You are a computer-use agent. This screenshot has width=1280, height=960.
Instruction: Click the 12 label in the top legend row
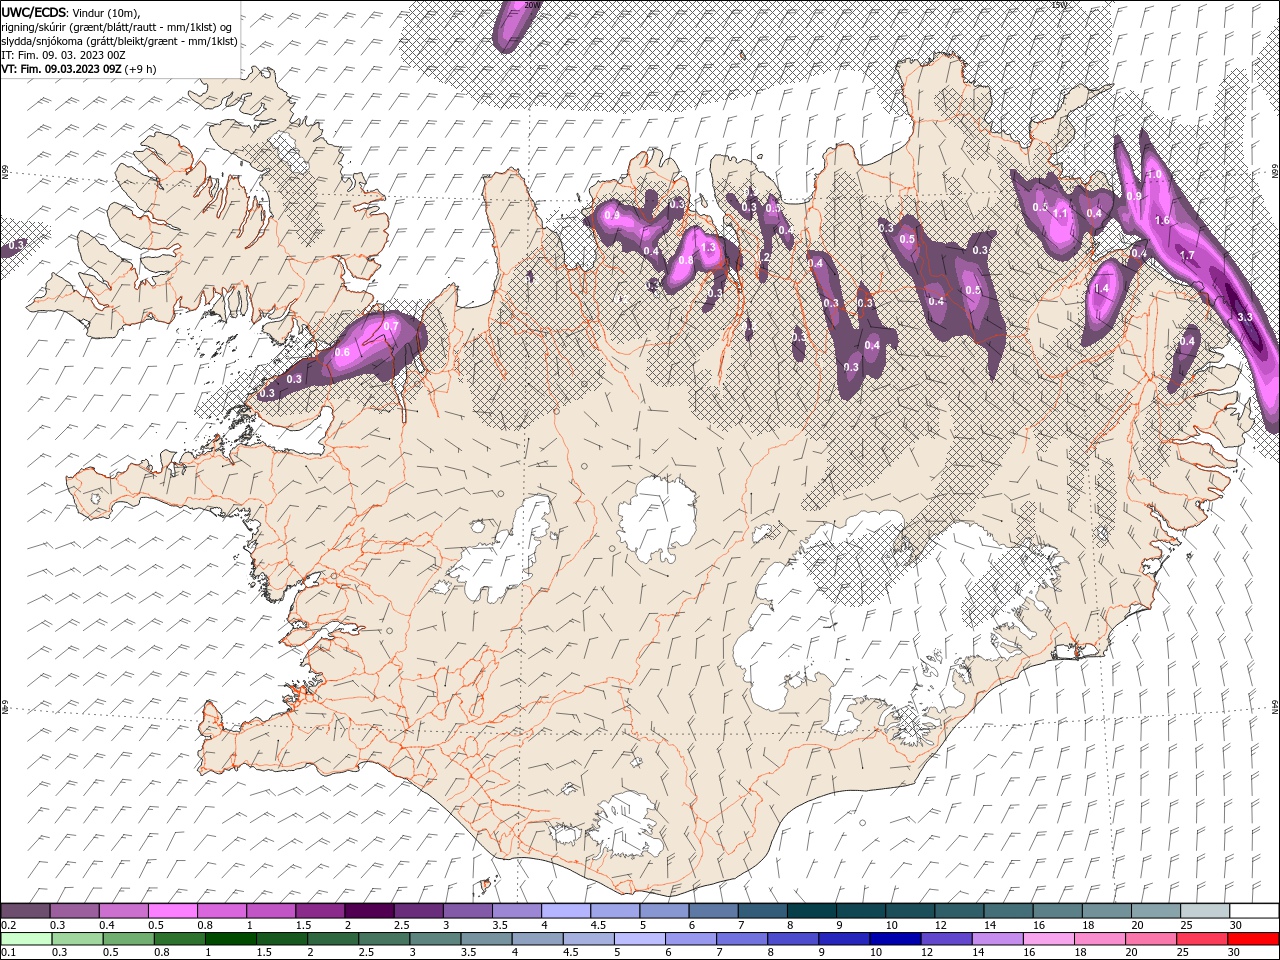pos(940,925)
